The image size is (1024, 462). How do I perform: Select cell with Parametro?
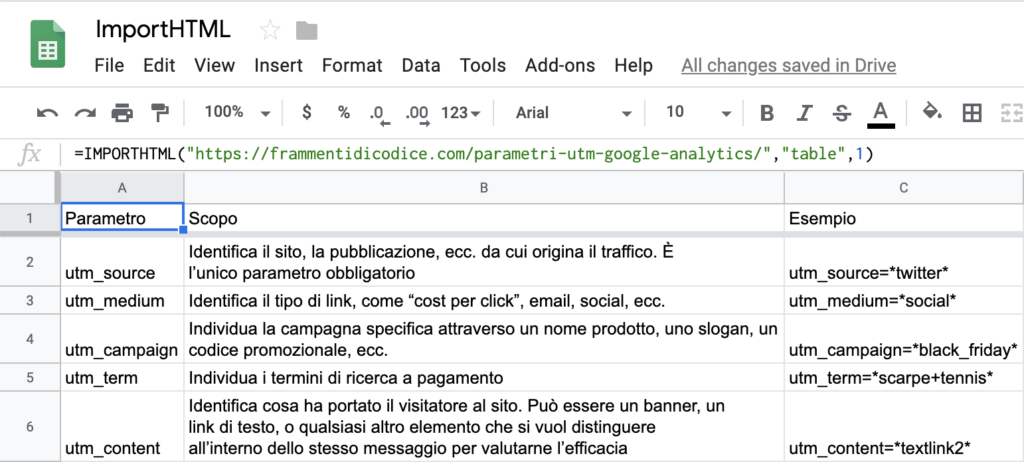click(x=122, y=218)
